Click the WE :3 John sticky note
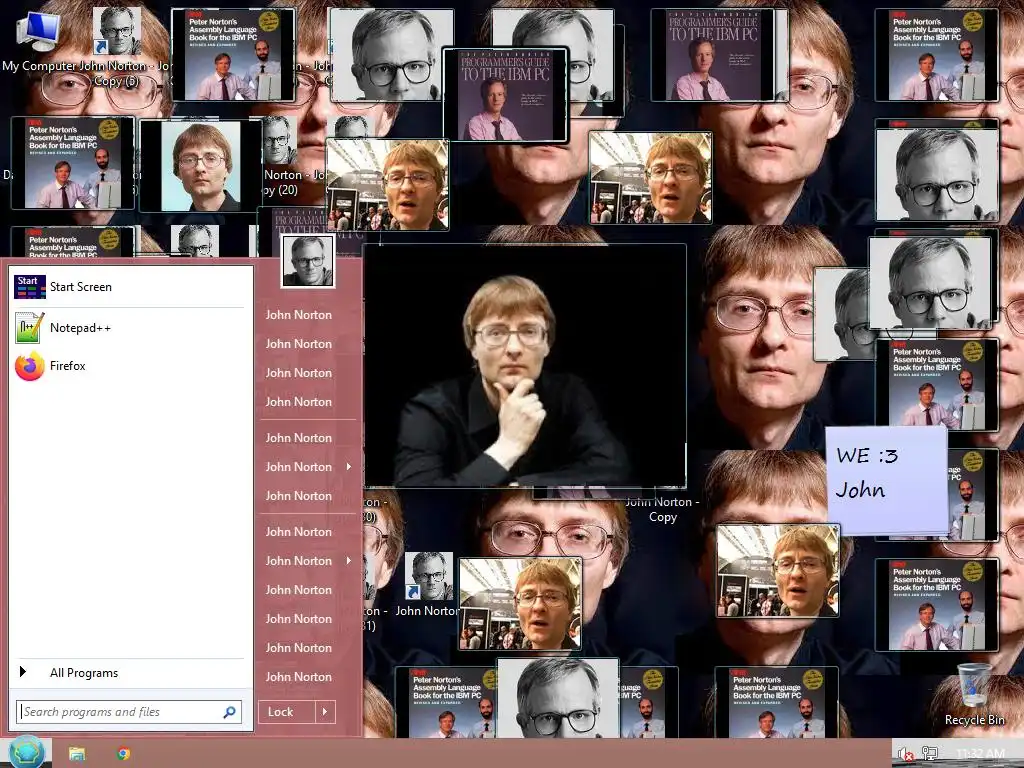Image resolution: width=1024 pixels, height=768 pixels. [887, 480]
